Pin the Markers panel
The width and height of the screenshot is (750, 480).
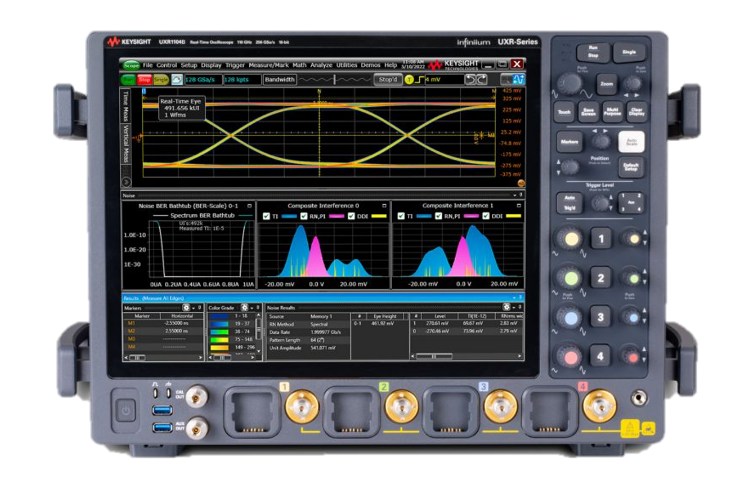tap(200, 307)
